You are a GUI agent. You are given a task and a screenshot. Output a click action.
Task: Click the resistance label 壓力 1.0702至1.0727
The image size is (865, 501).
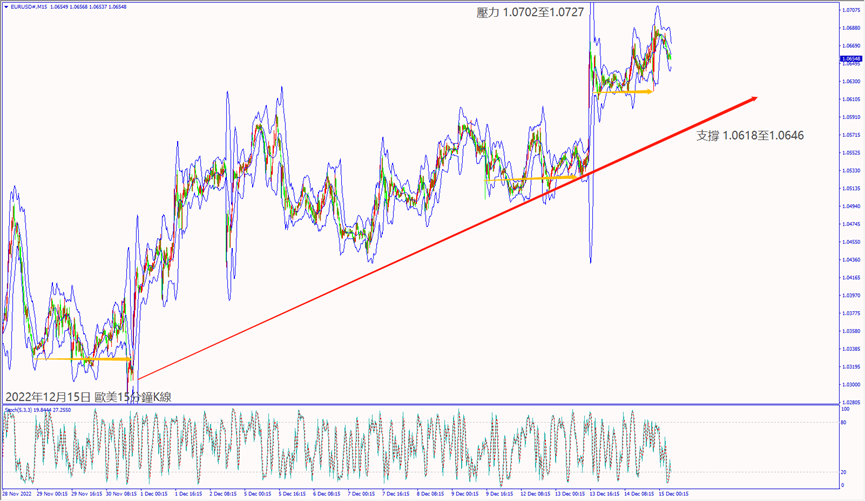(530, 11)
